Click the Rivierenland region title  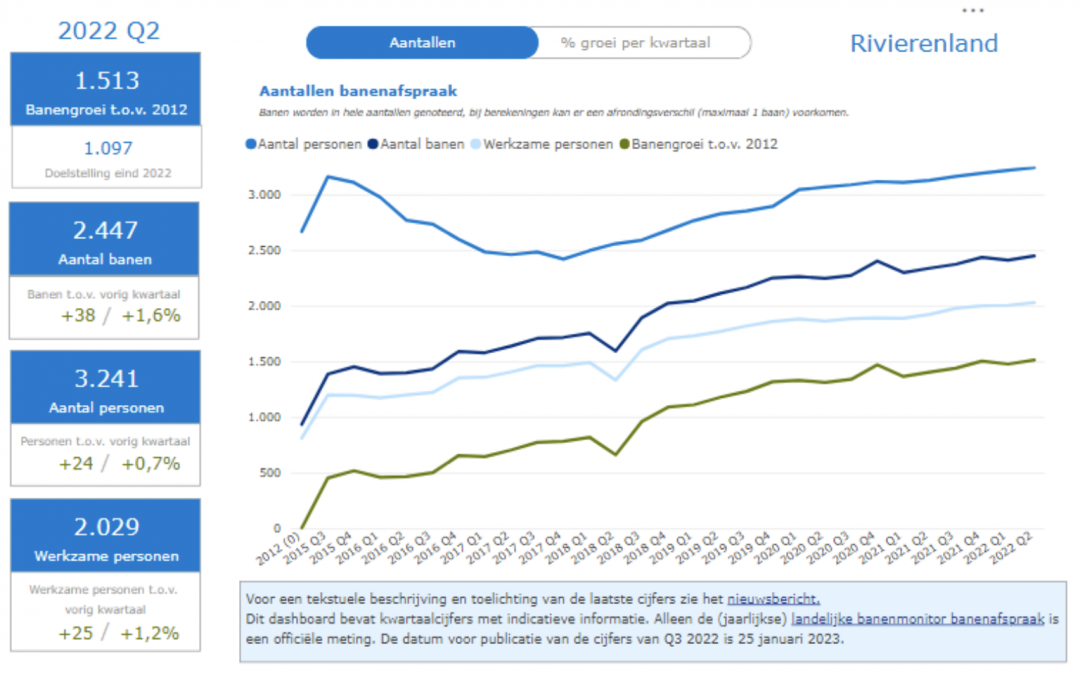click(923, 43)
